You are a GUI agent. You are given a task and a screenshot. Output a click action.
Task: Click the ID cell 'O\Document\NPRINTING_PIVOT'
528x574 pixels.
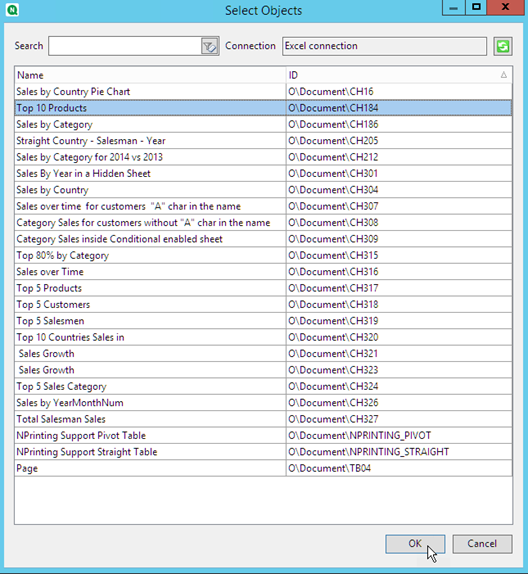coord(399,436)
